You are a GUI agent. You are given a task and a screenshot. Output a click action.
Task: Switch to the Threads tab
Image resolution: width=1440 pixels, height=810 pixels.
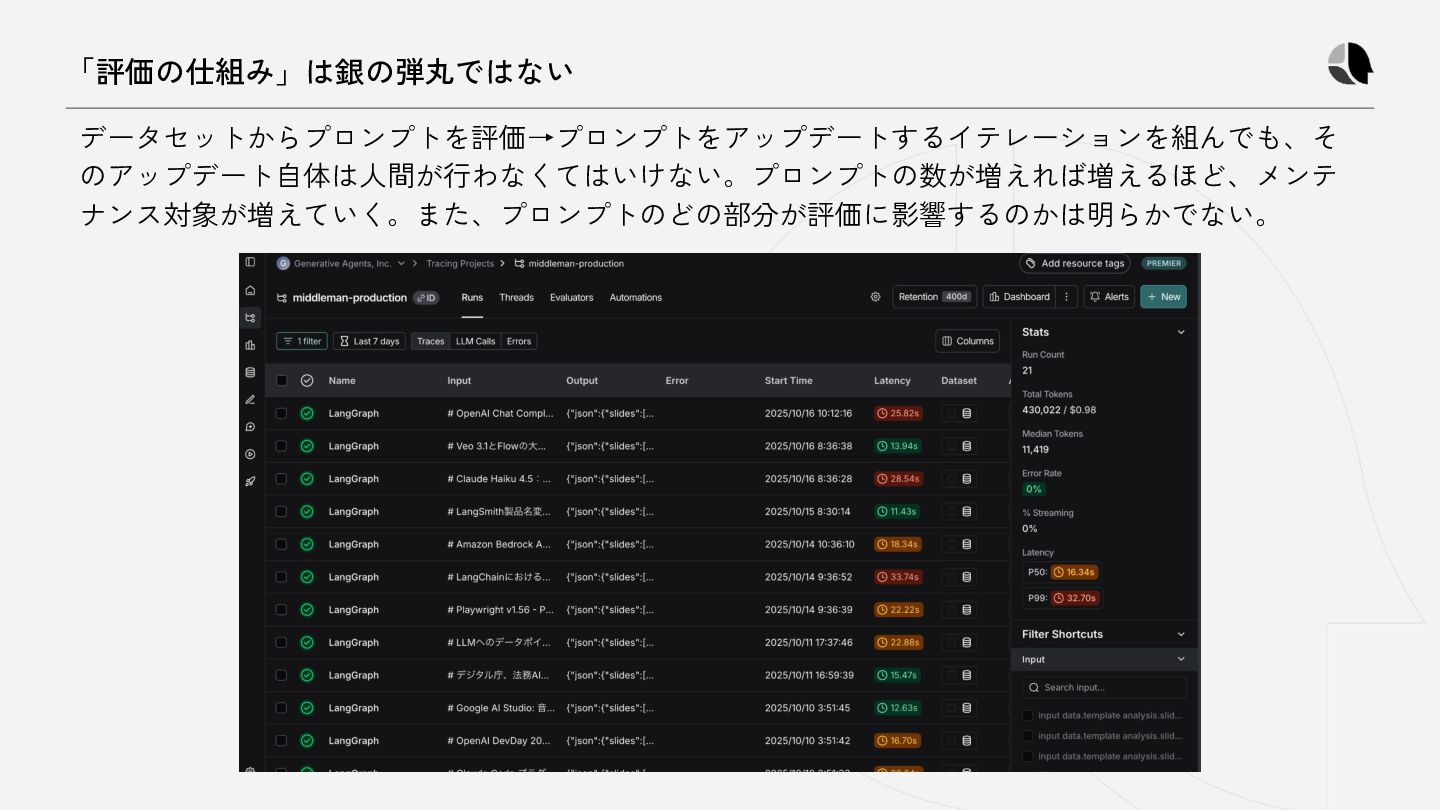[516, 298]
